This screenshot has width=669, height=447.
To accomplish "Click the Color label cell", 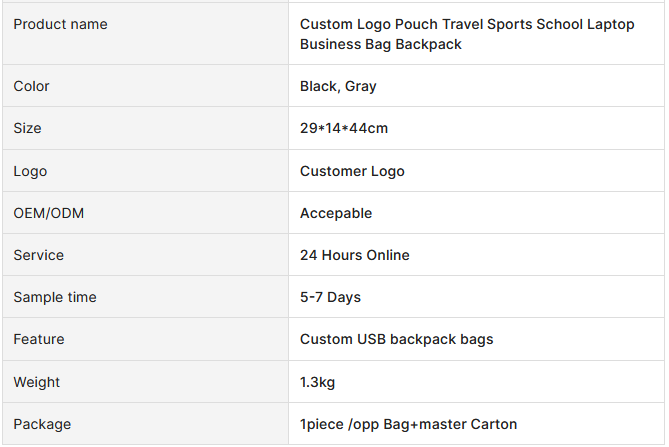I will coord(145,86).
